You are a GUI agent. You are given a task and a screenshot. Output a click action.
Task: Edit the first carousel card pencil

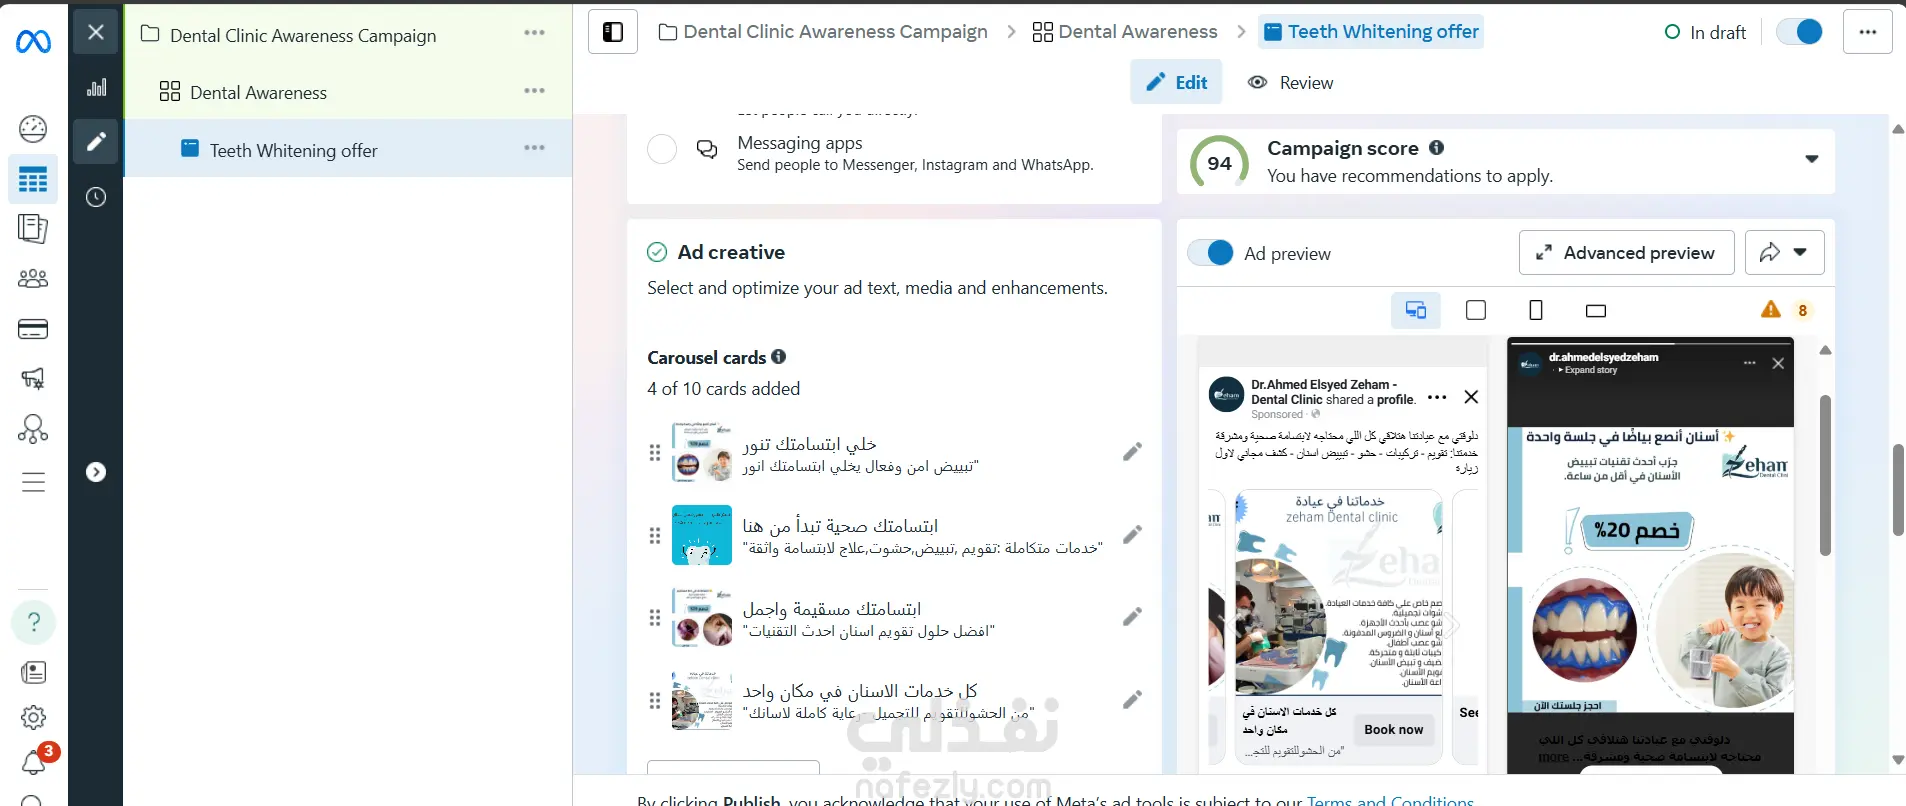pos(1132,452)
